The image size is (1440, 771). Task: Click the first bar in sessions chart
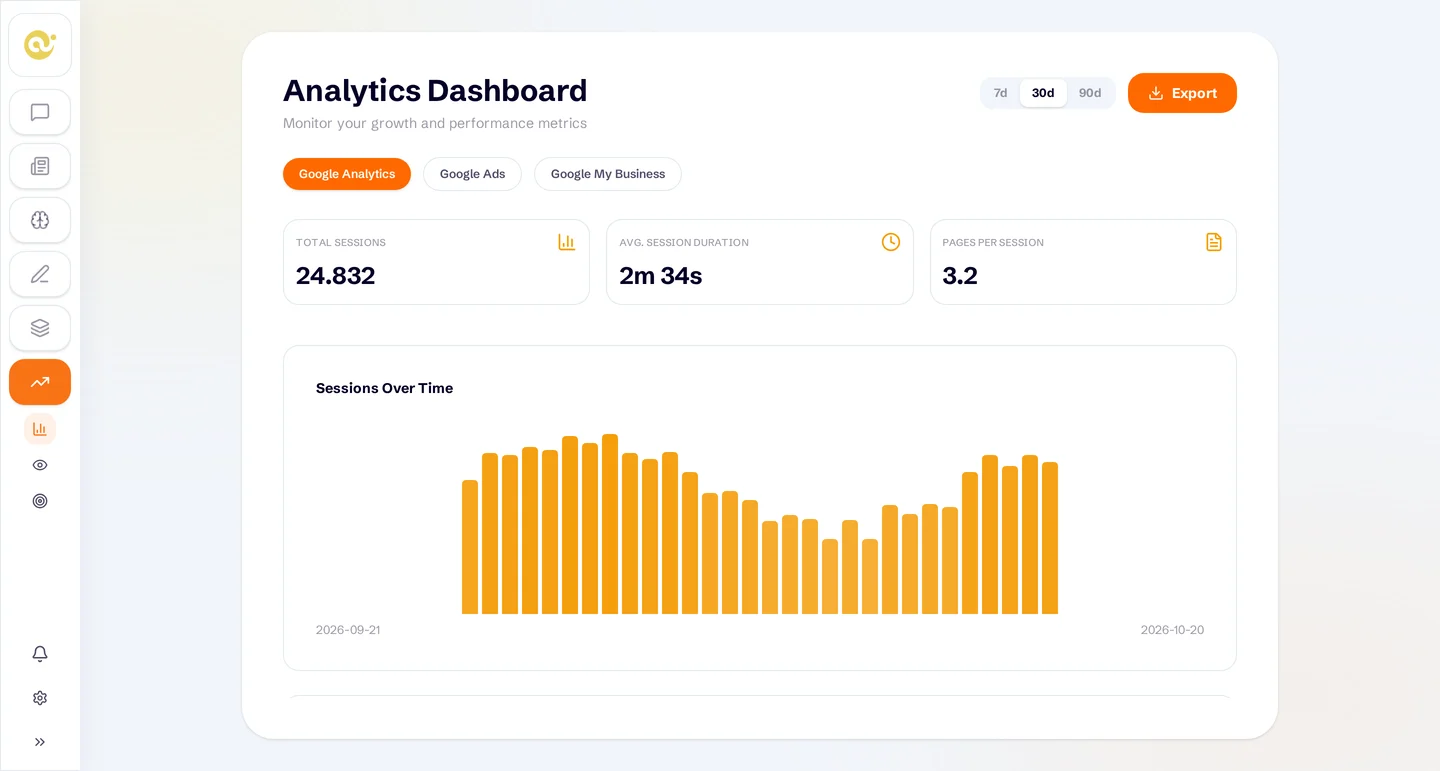[470, 547]
